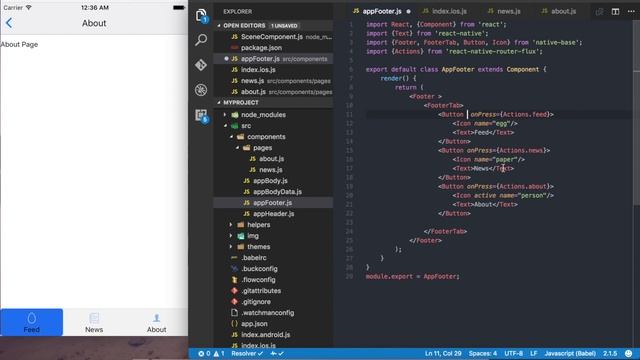
Task: Click the module.export line in editor
Action: click(x=412, y=276)
